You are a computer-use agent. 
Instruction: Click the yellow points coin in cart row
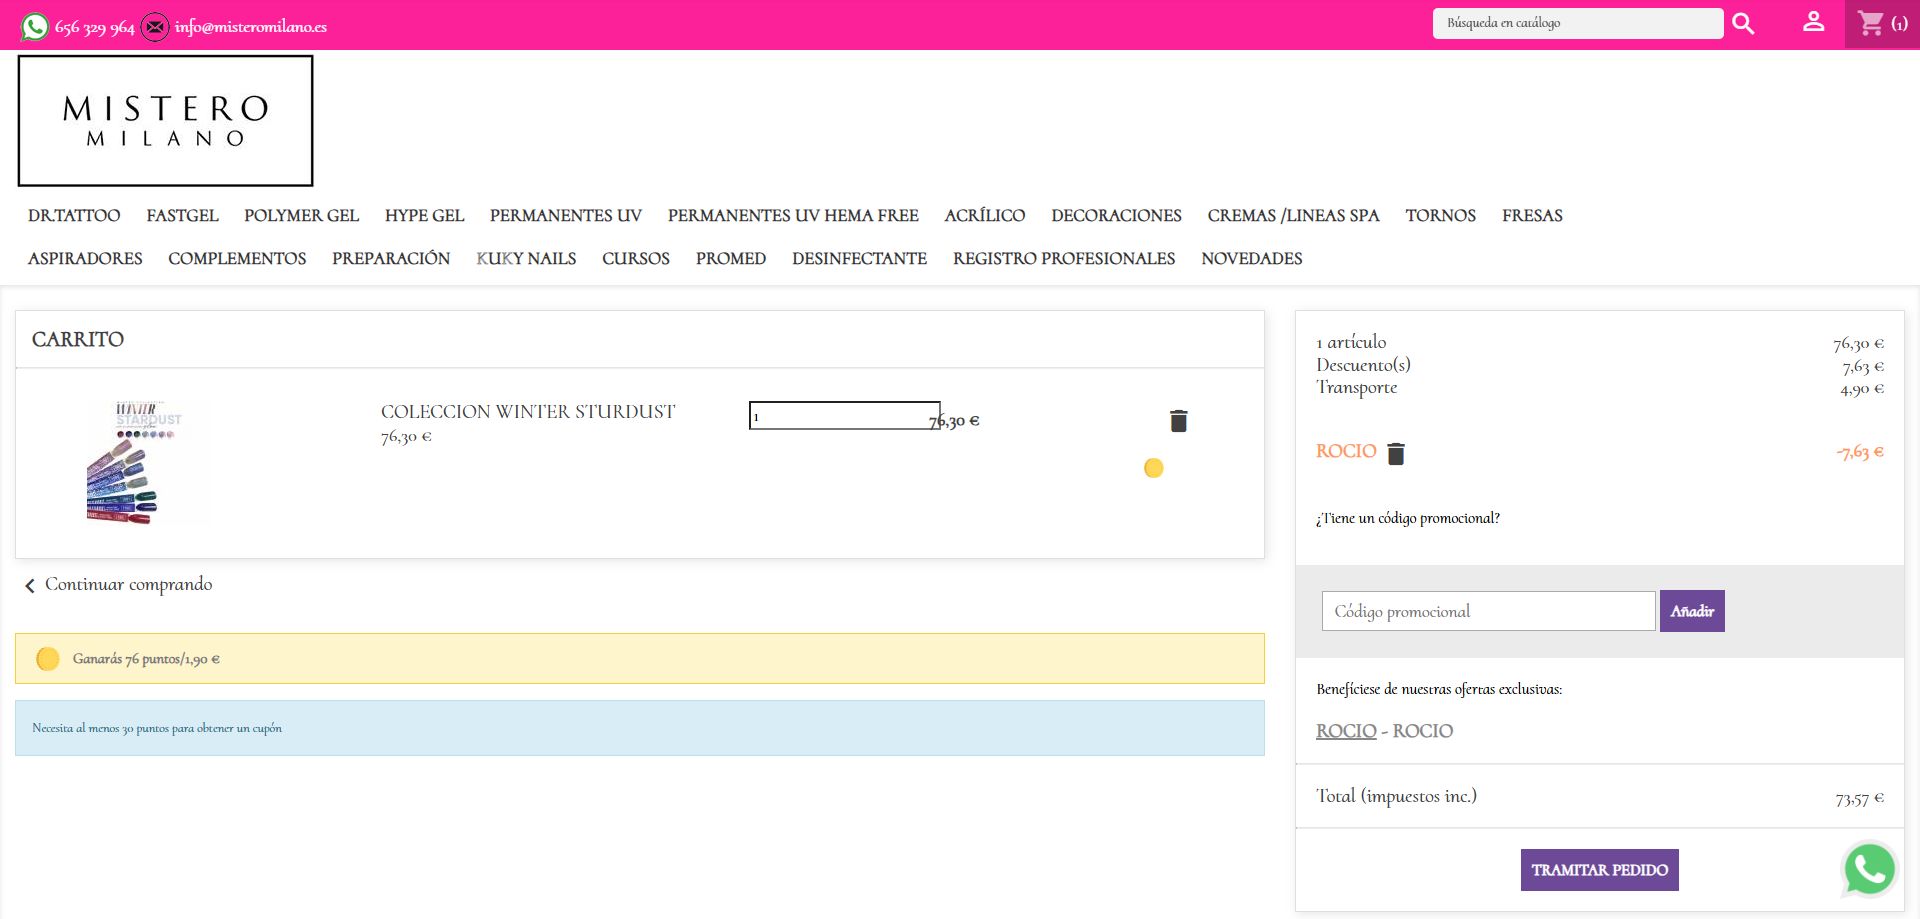point(1153,468)
